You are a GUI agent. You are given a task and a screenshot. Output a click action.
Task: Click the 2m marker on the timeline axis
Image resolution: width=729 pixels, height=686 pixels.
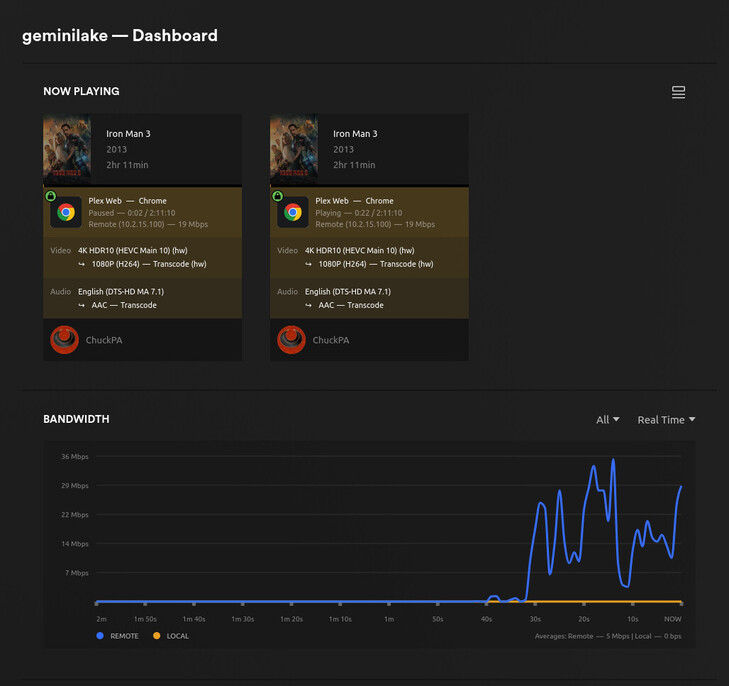(x=101, y=619)
